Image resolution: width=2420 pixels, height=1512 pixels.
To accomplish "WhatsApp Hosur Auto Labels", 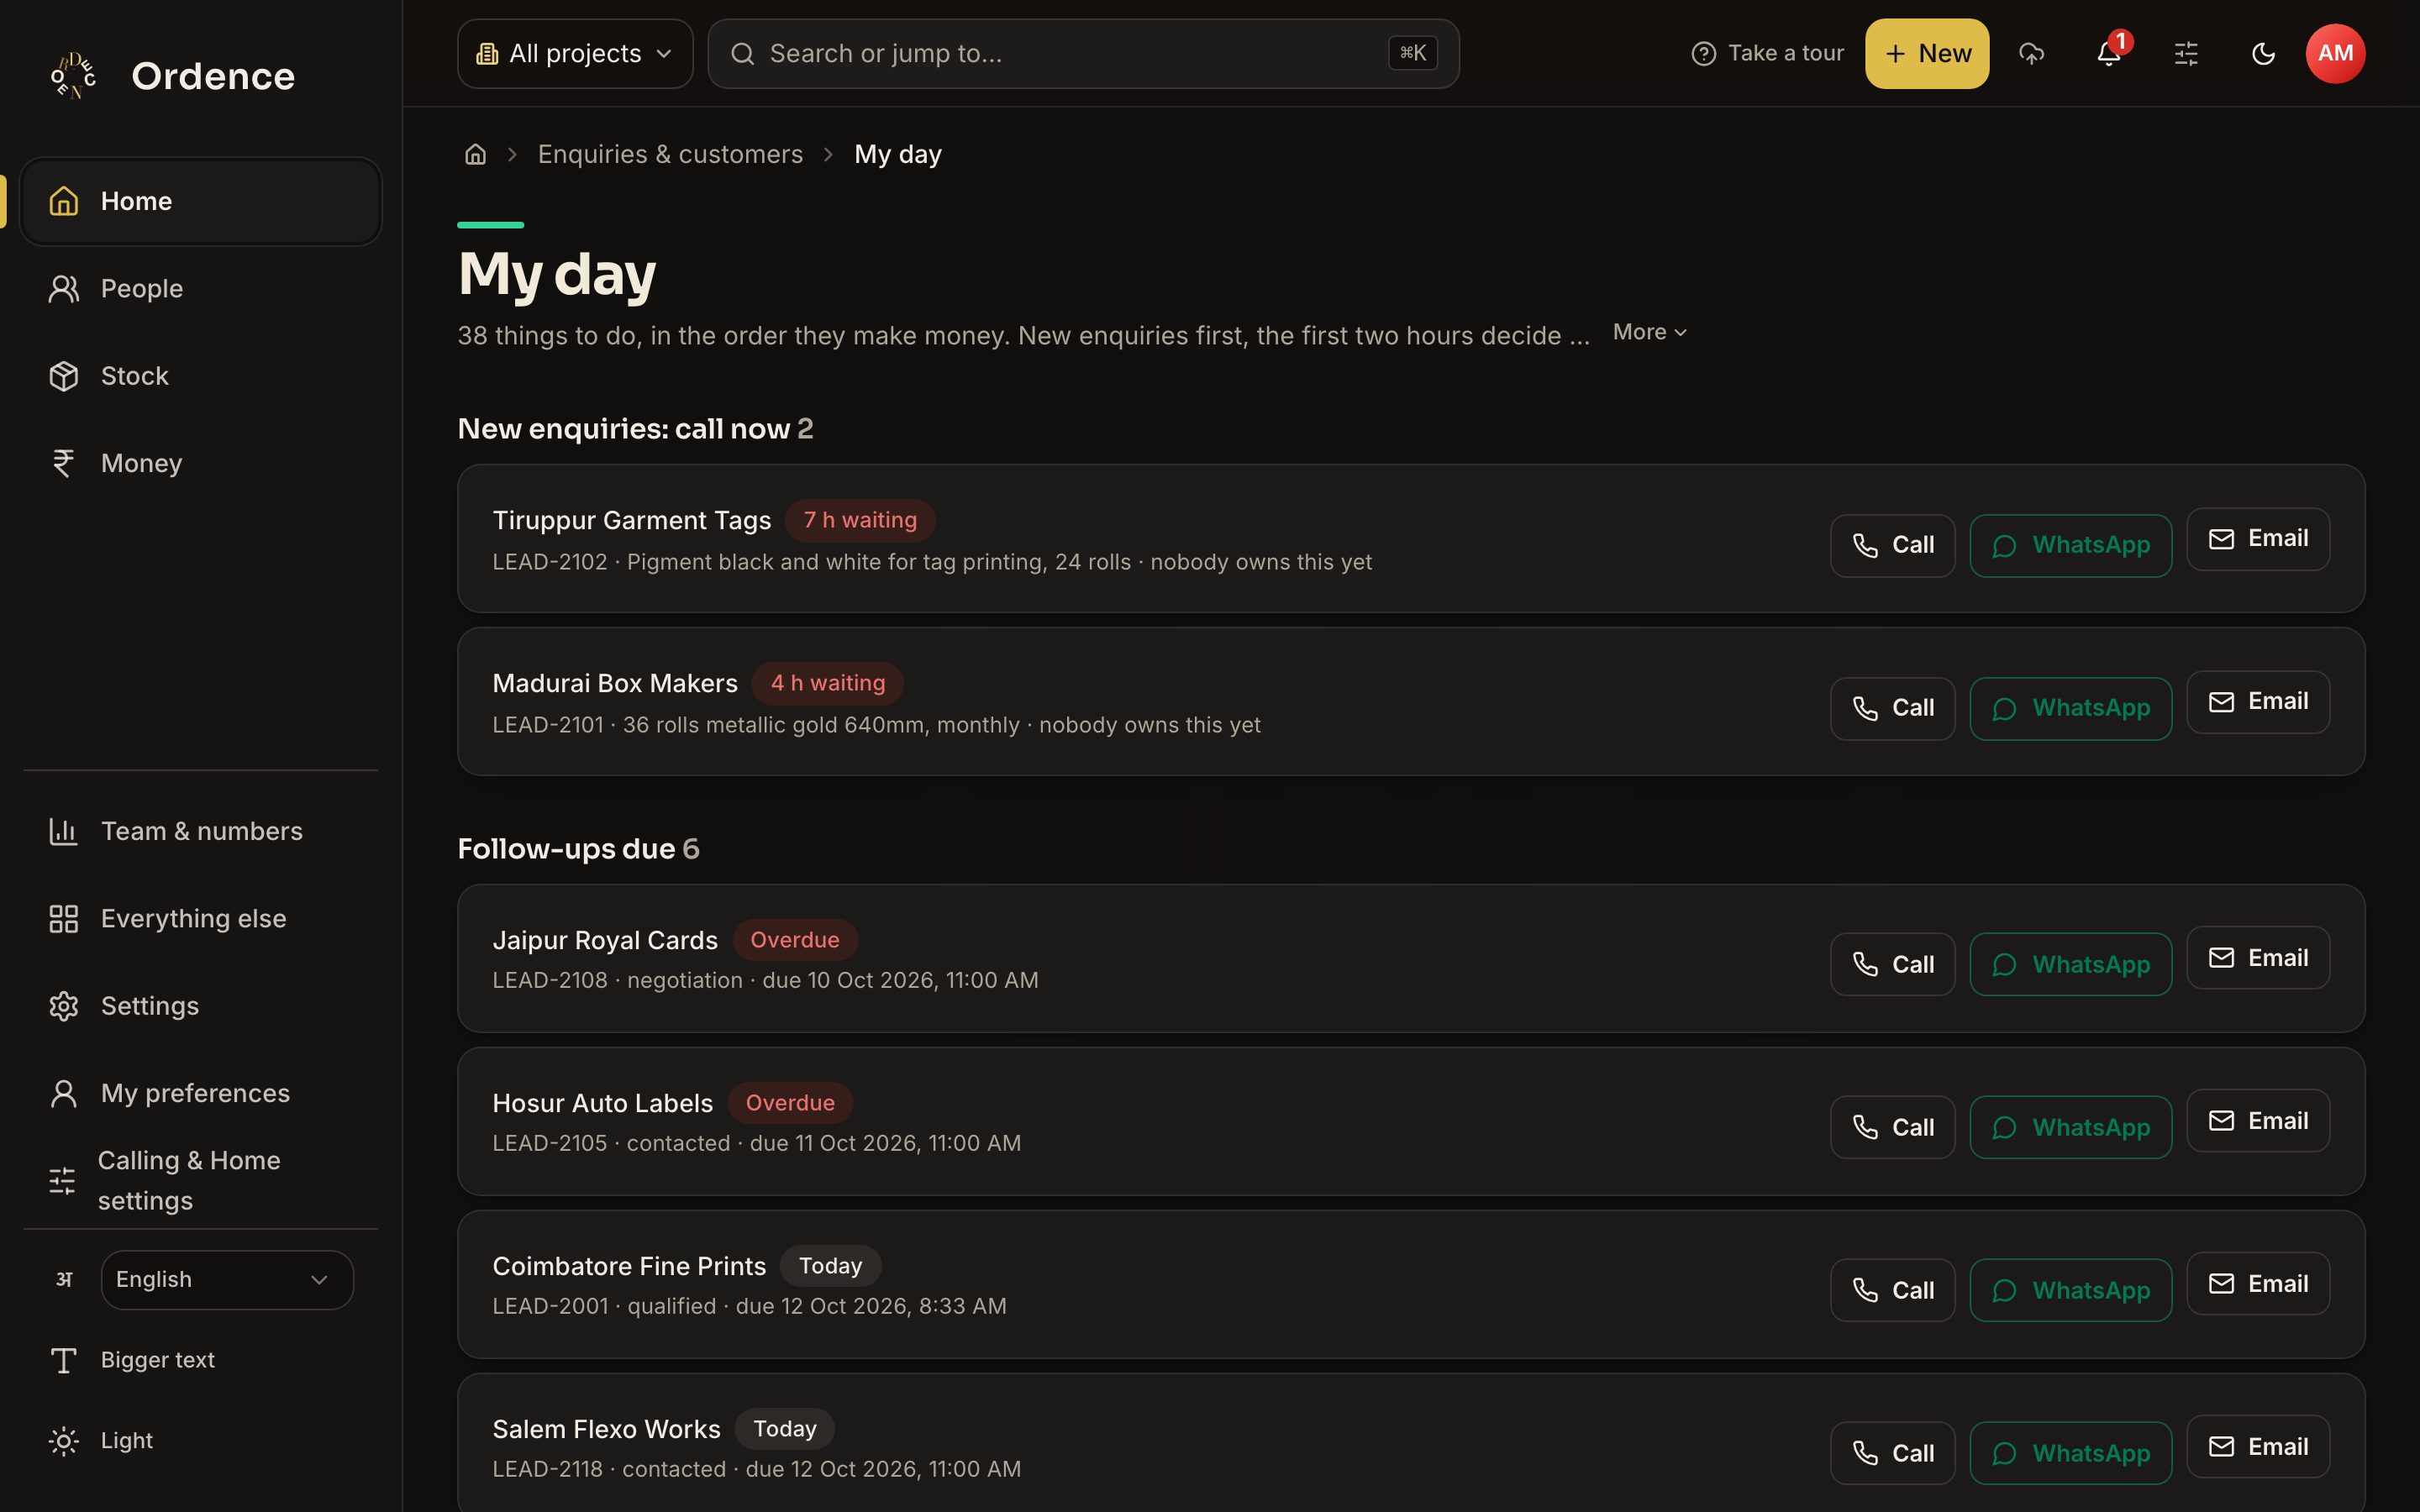I will pos(2070,1127).
